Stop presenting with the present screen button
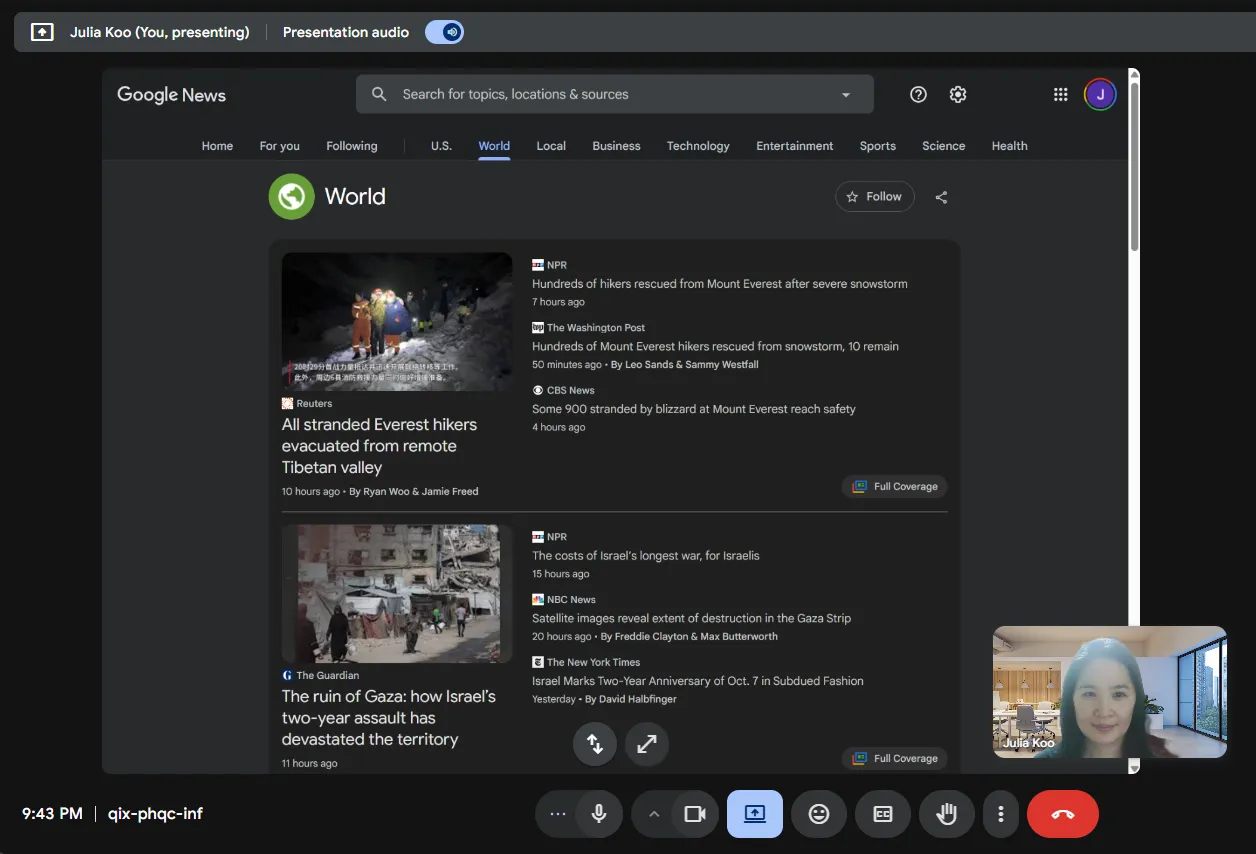This screenshot has height=854, width=1256. (x=755, y=814)
